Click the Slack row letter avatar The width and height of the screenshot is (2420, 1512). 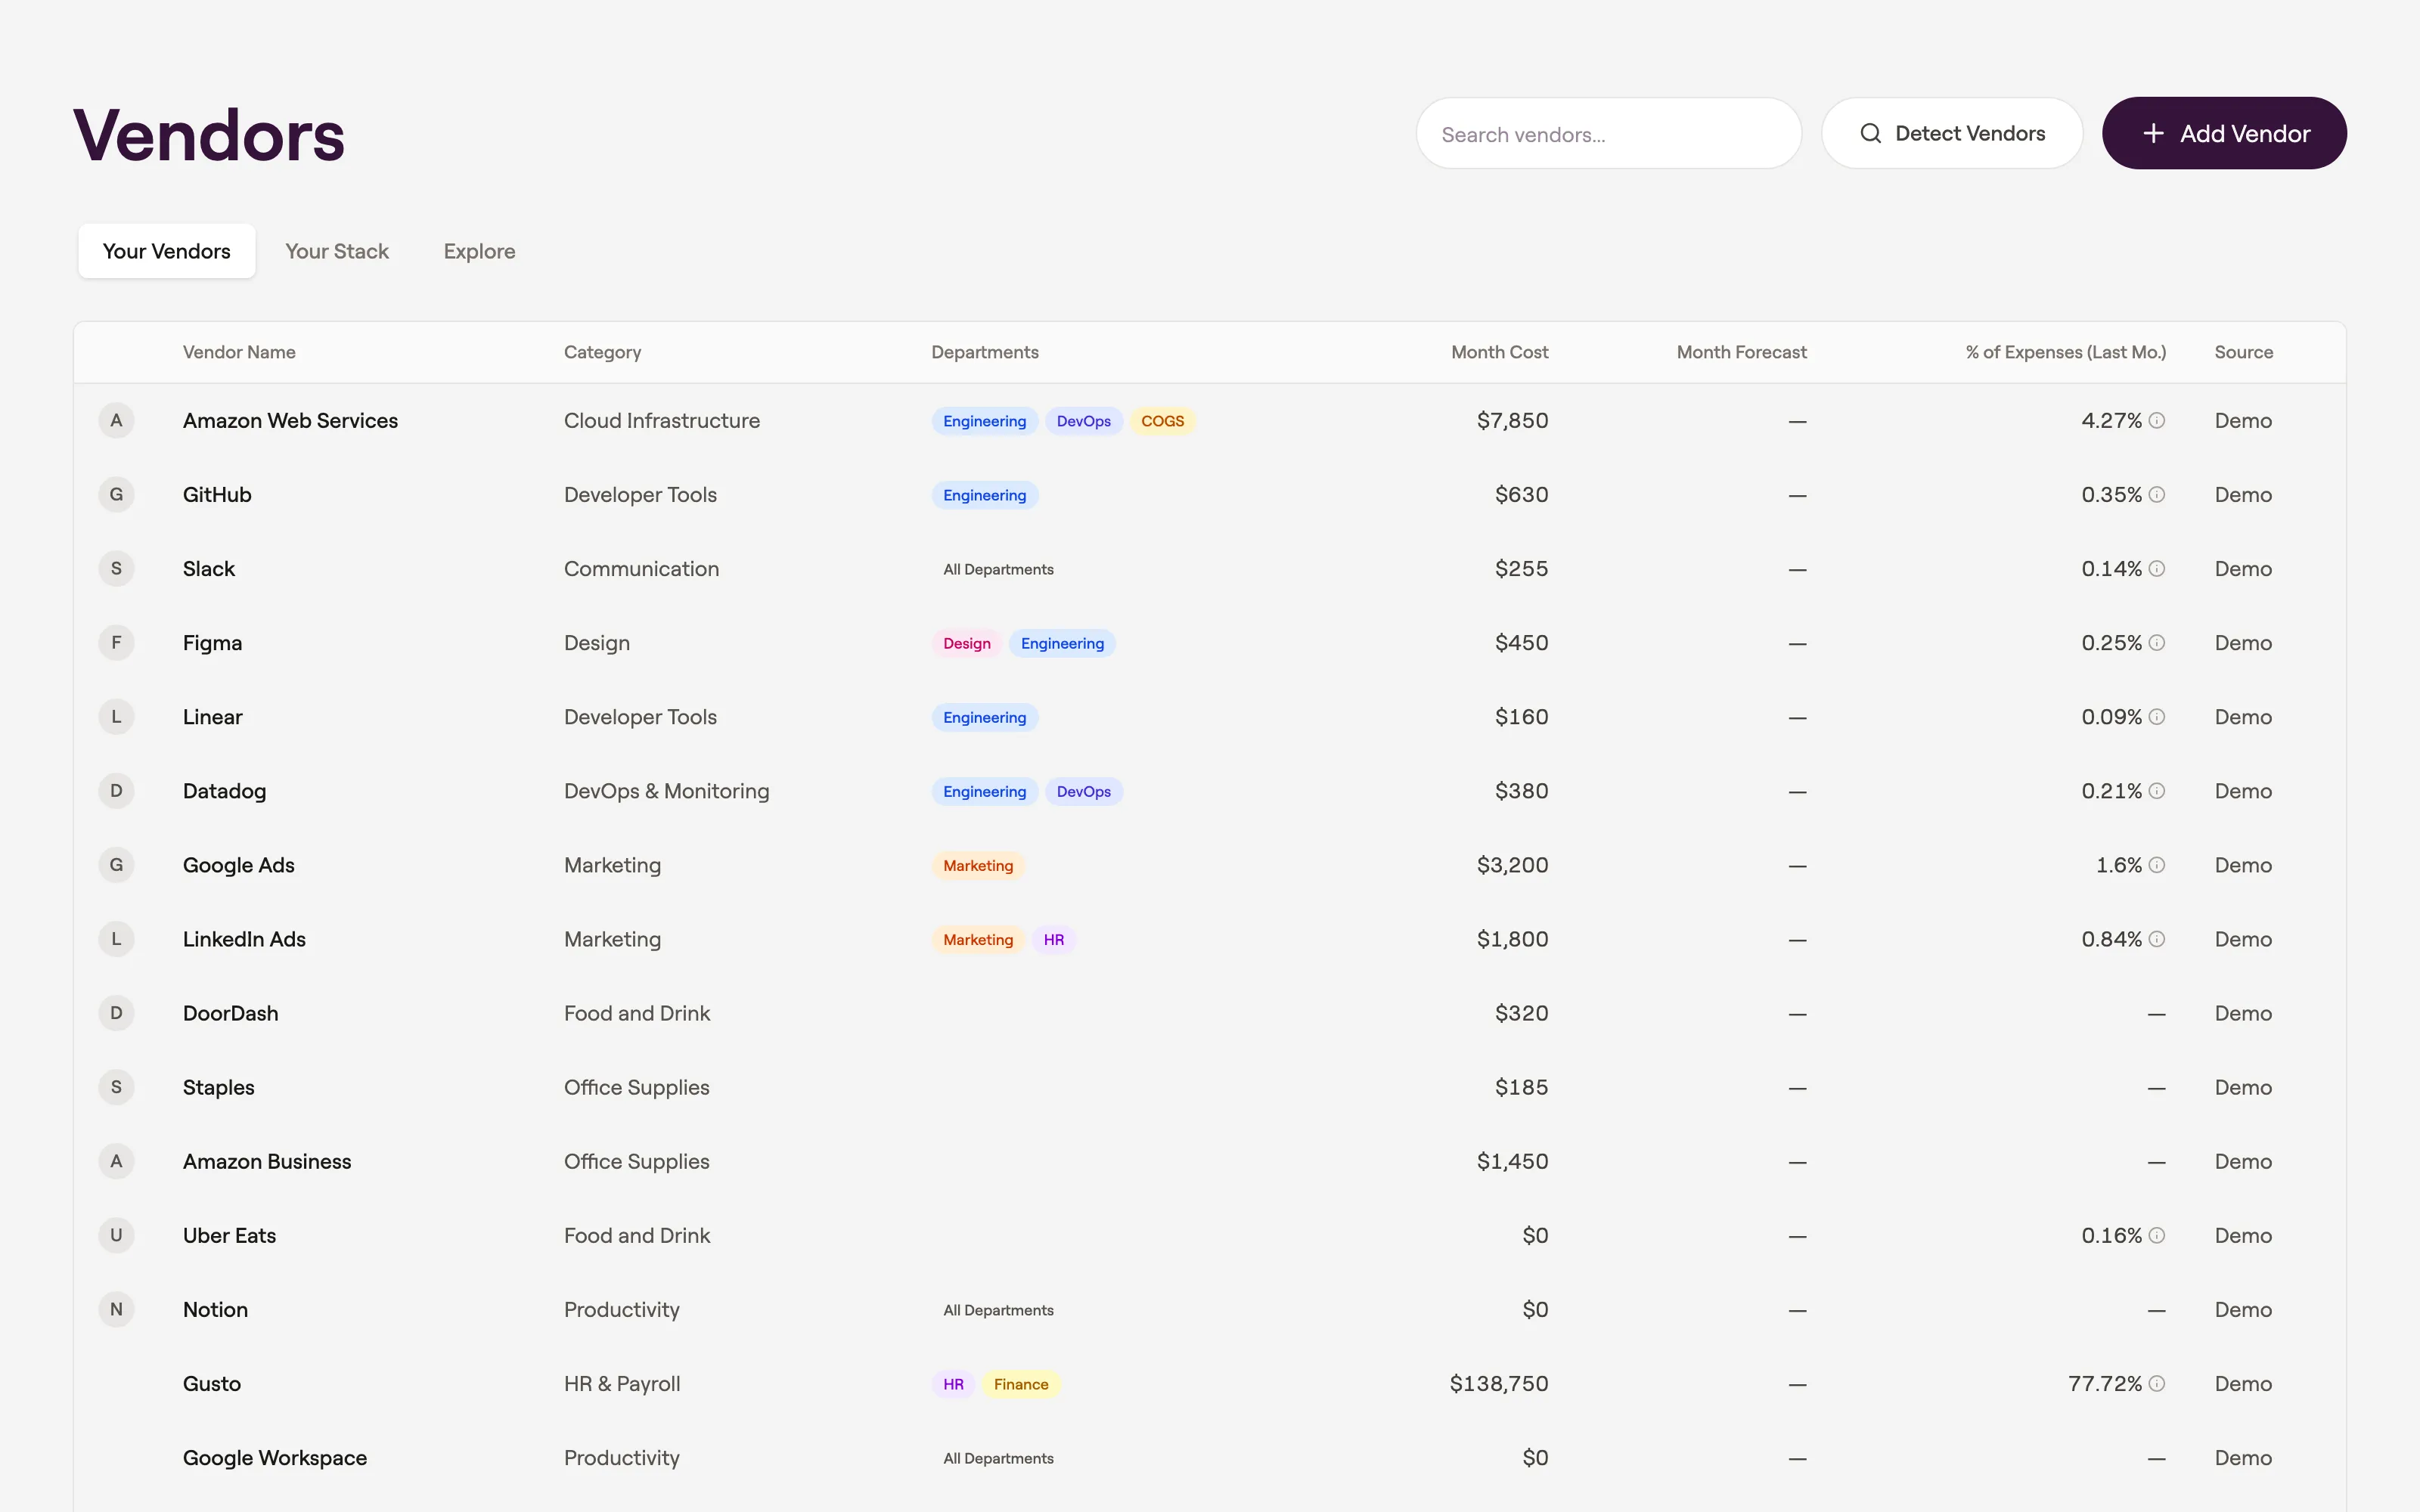point(116,569)
